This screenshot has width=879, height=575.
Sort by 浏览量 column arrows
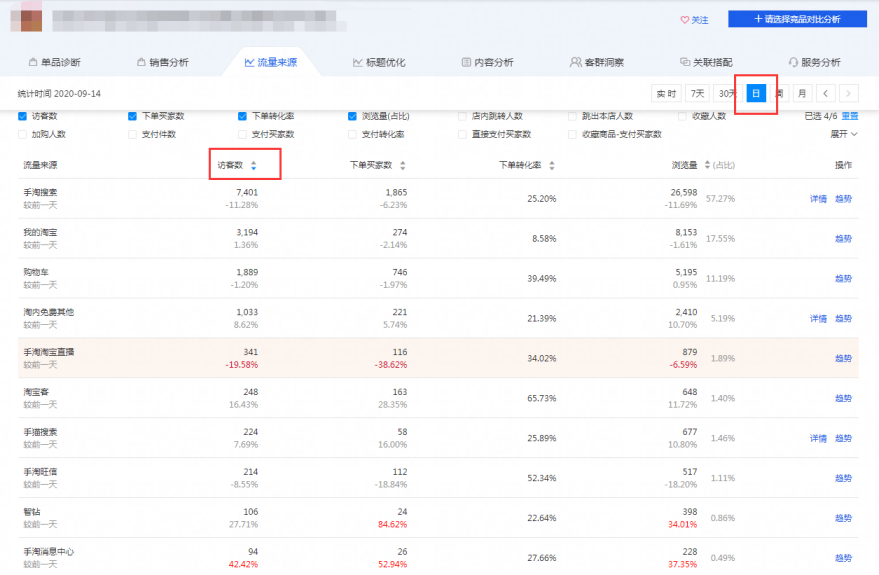point(707,165)
